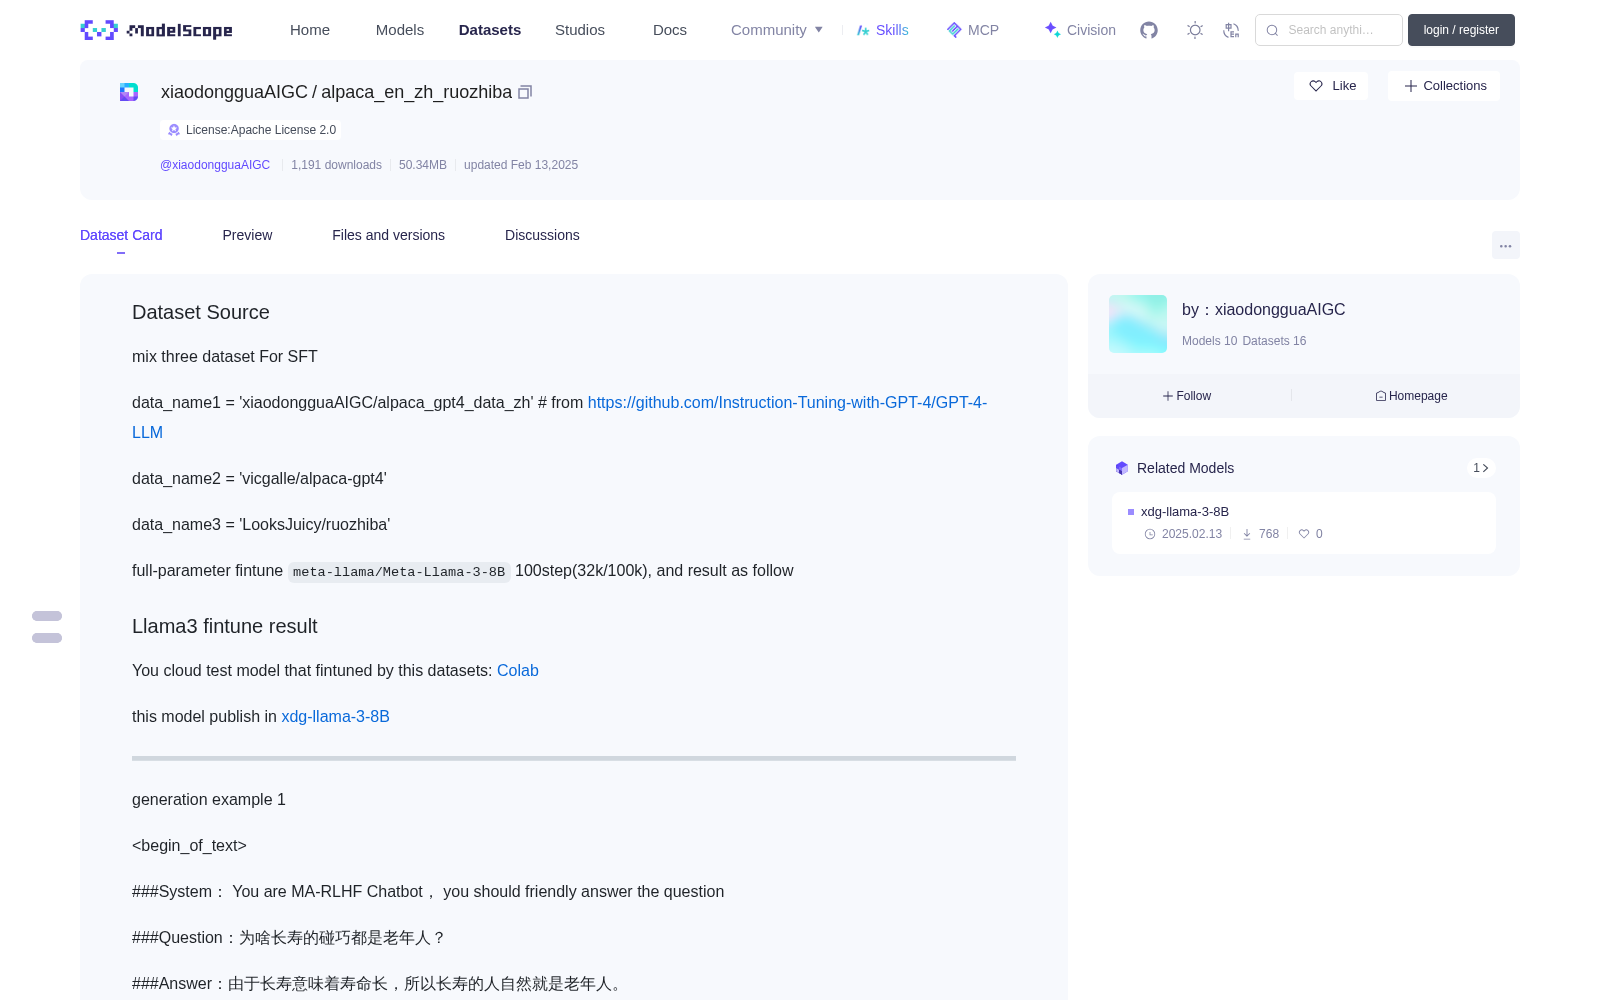Viewport: 1600px width, 1000px height.
Task: Follow xiaodongguaAIGC
Action: 1187,396
